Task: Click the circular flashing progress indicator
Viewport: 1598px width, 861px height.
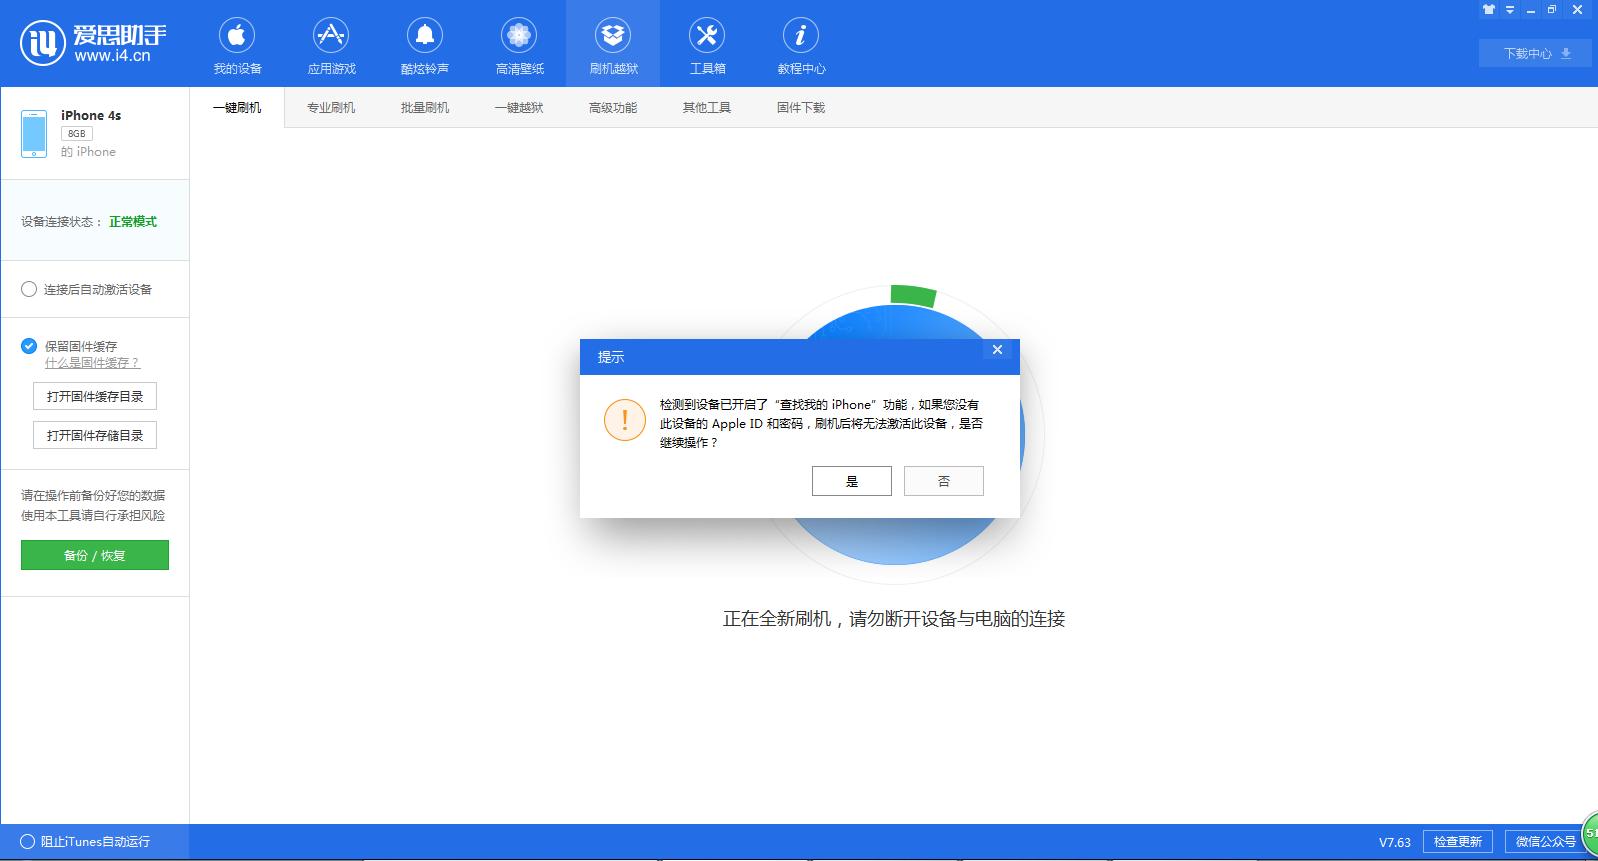Action: [895, 435]
